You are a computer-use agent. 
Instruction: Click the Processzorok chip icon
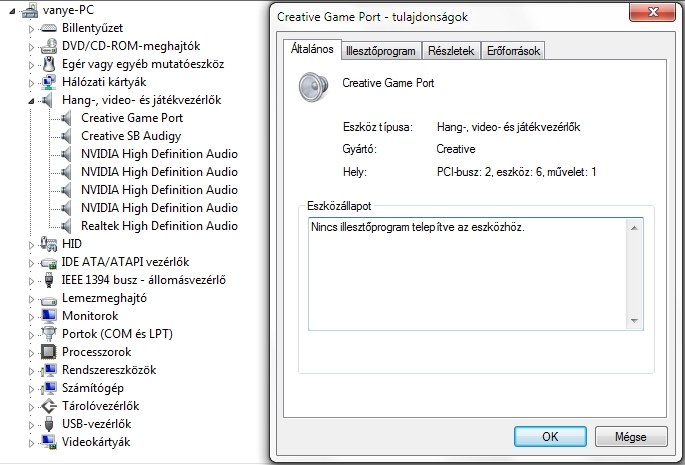[48, 352]
